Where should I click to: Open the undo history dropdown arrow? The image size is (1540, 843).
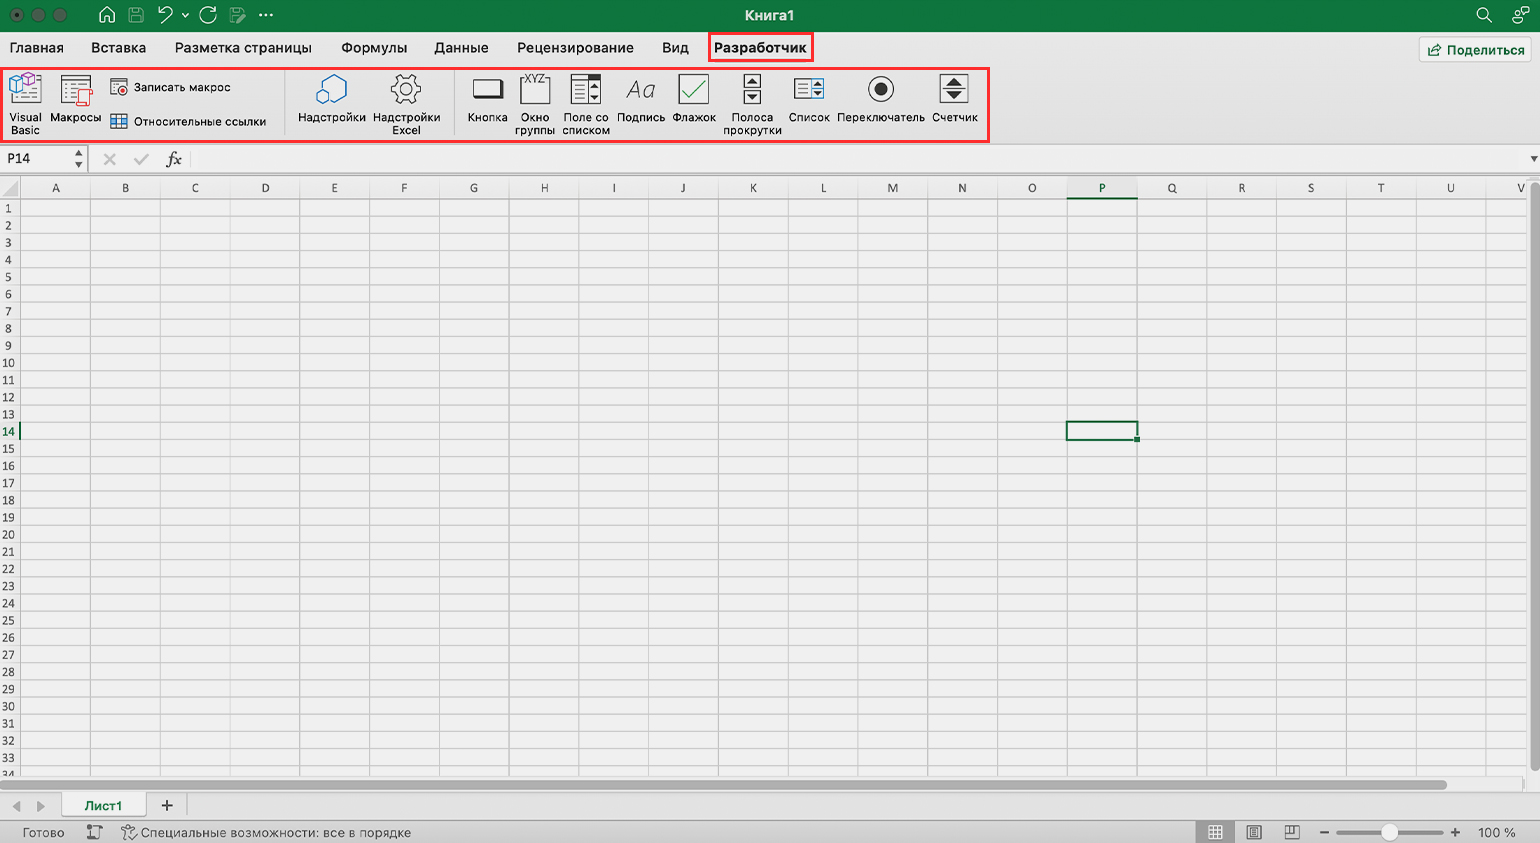coord(185,16)
